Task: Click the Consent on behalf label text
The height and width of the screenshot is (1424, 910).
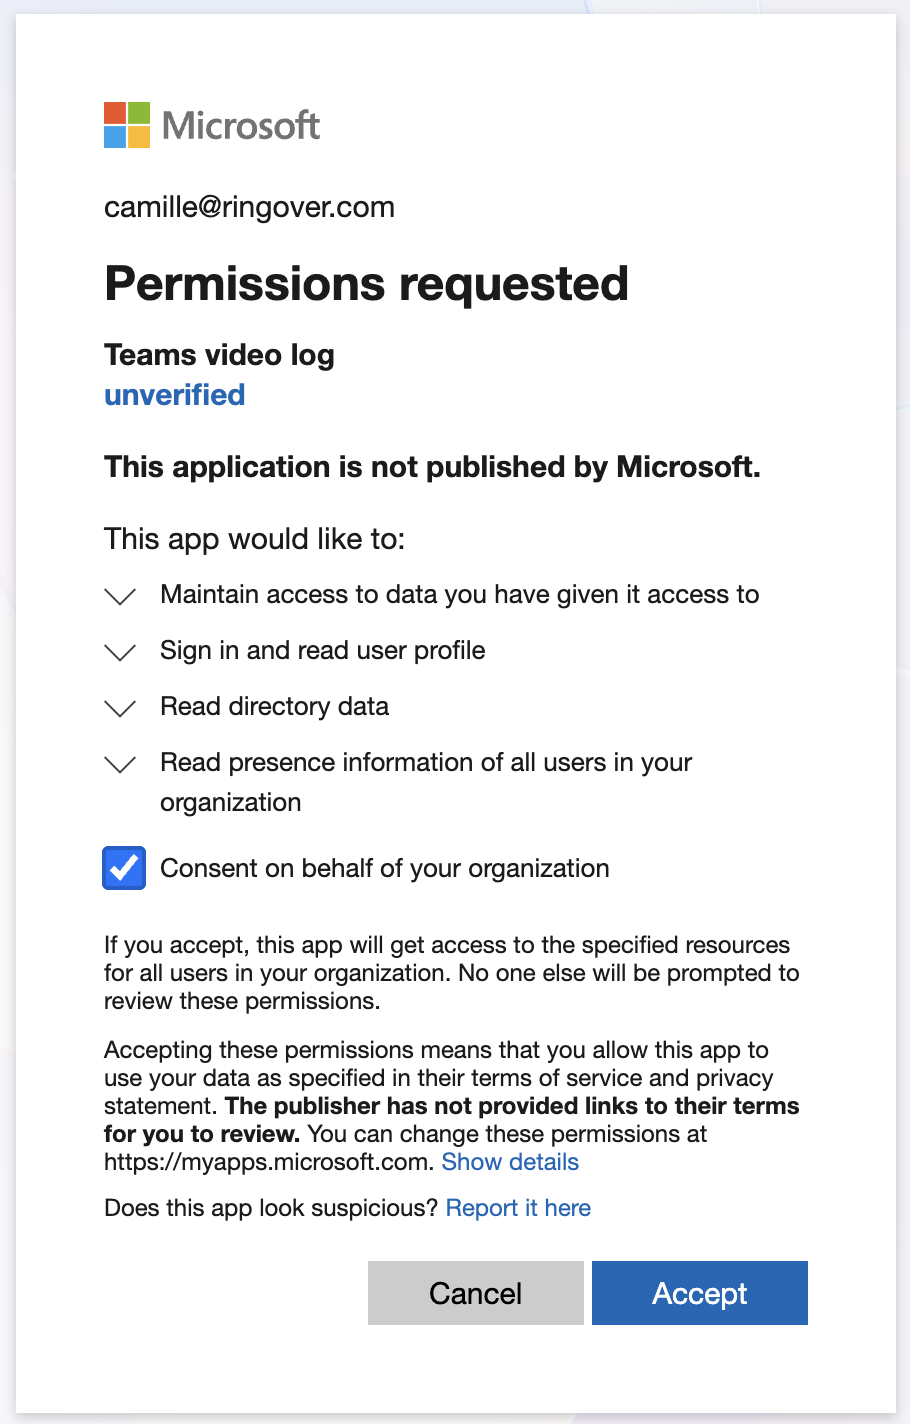Action: pos(385,868)
